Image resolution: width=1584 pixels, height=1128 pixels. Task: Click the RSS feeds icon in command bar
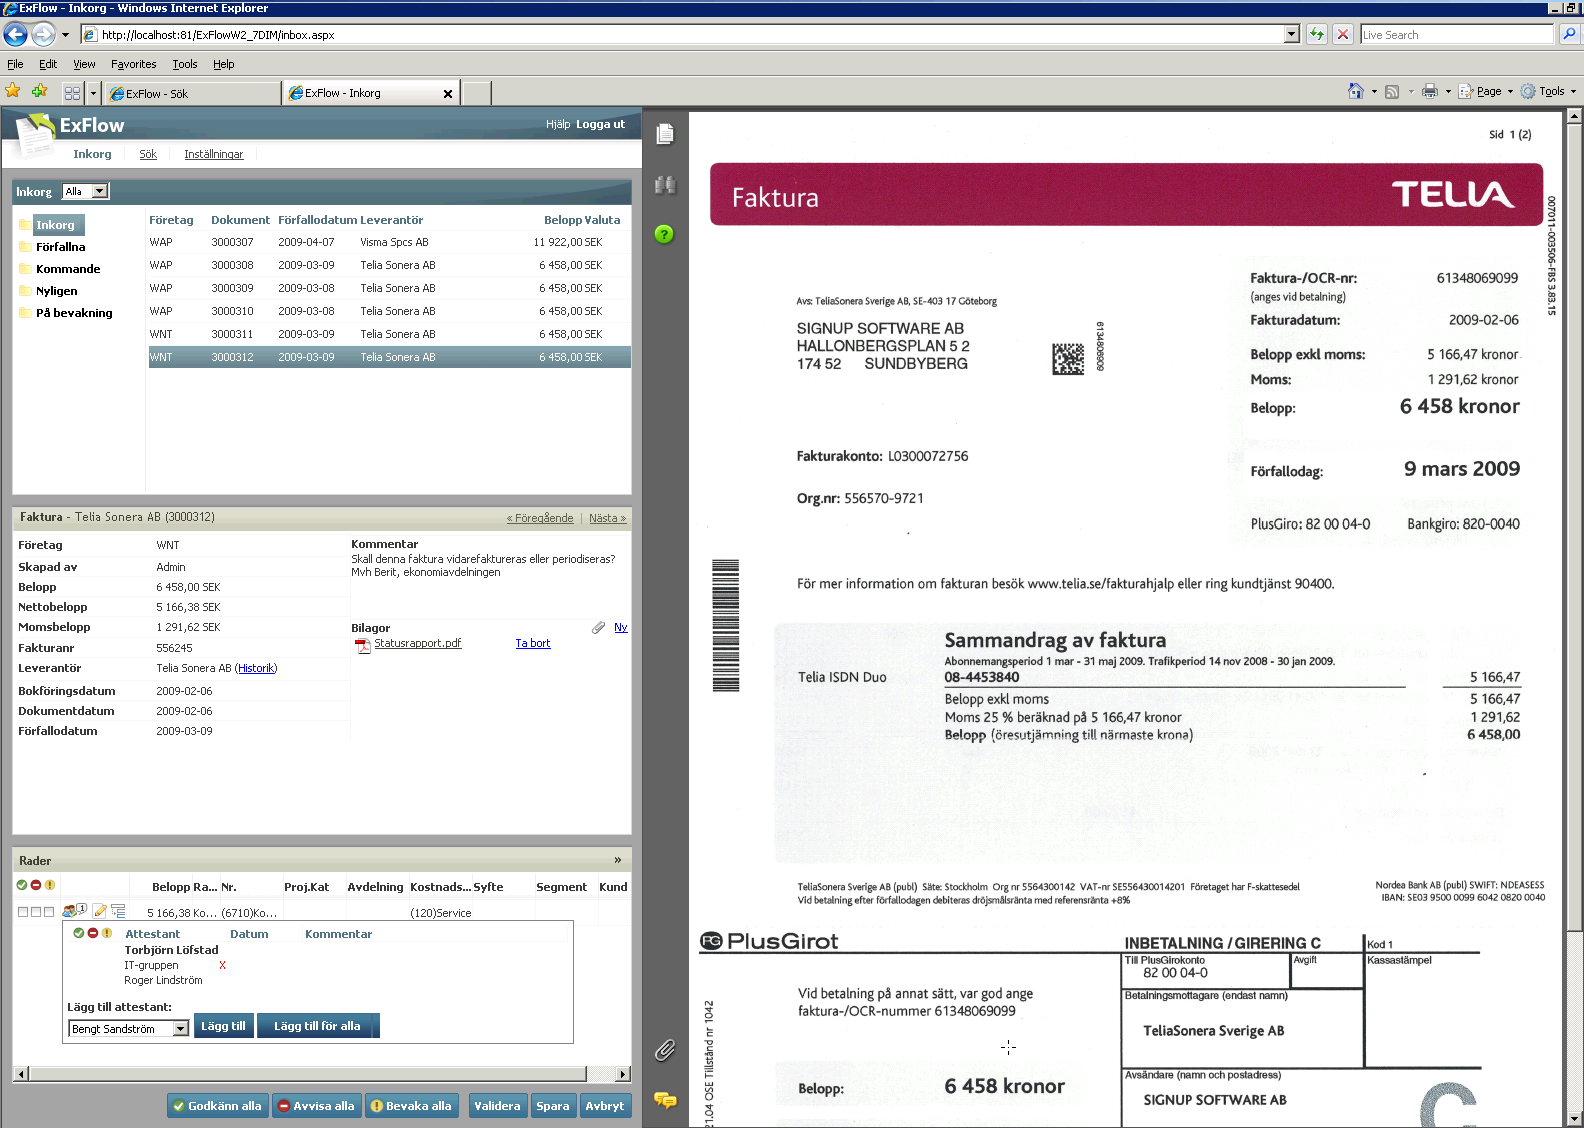(x=1391, y=91)
